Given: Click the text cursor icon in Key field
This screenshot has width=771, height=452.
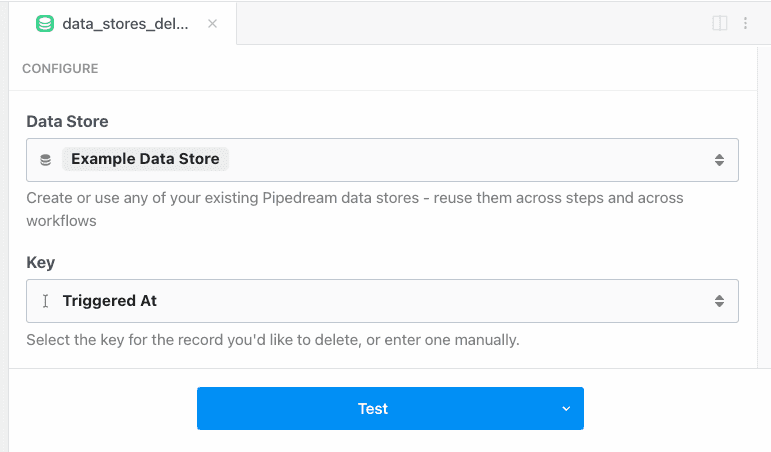Looking at the screenshot, I should [45, 301].
